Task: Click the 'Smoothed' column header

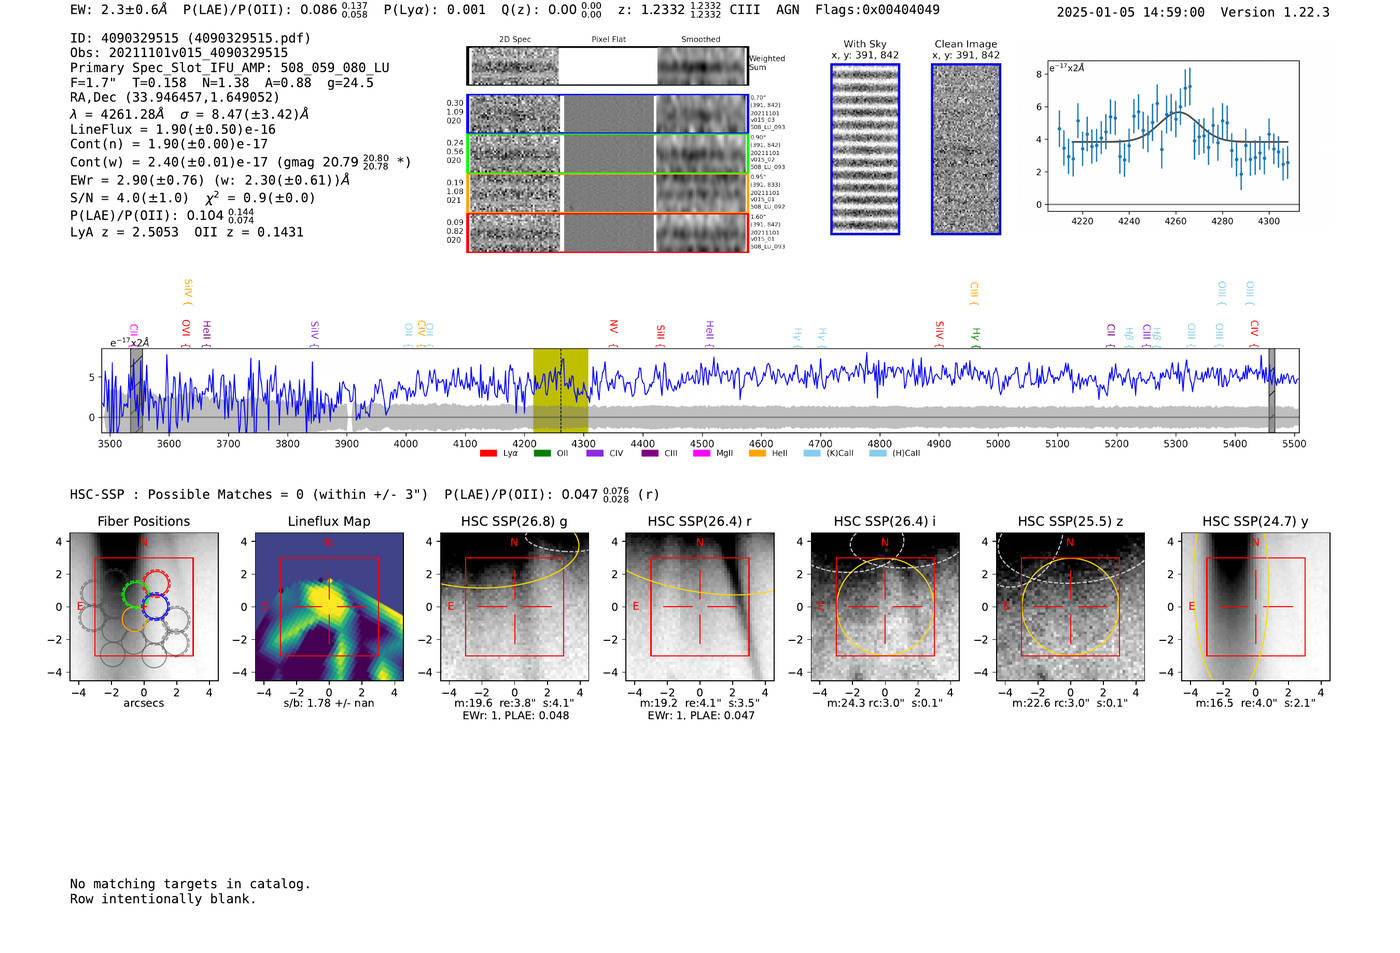Action: coord(701,40)
